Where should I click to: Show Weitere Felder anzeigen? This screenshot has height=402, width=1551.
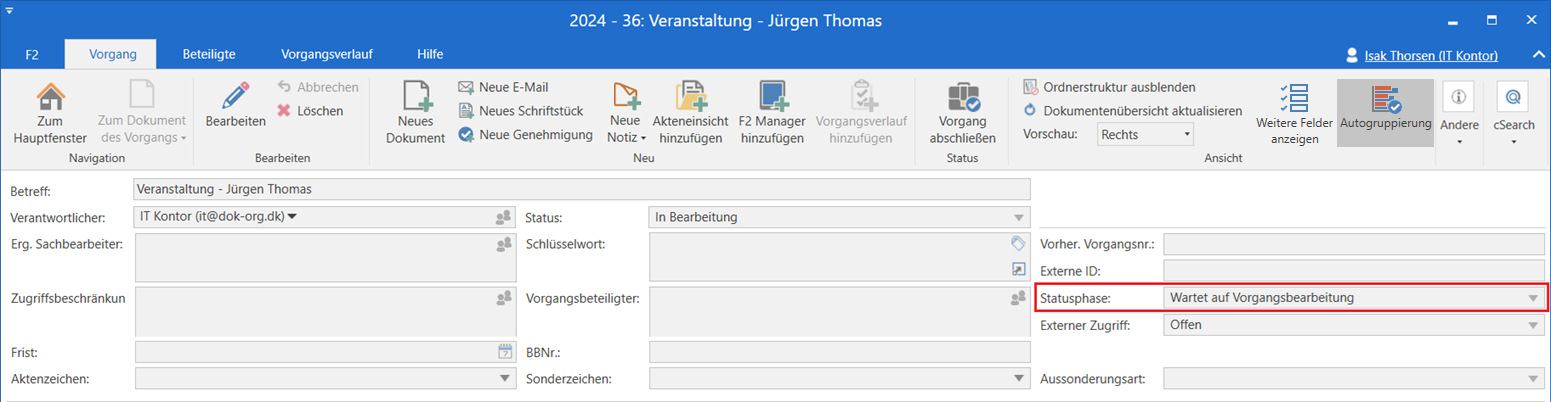click(1294, 114)
